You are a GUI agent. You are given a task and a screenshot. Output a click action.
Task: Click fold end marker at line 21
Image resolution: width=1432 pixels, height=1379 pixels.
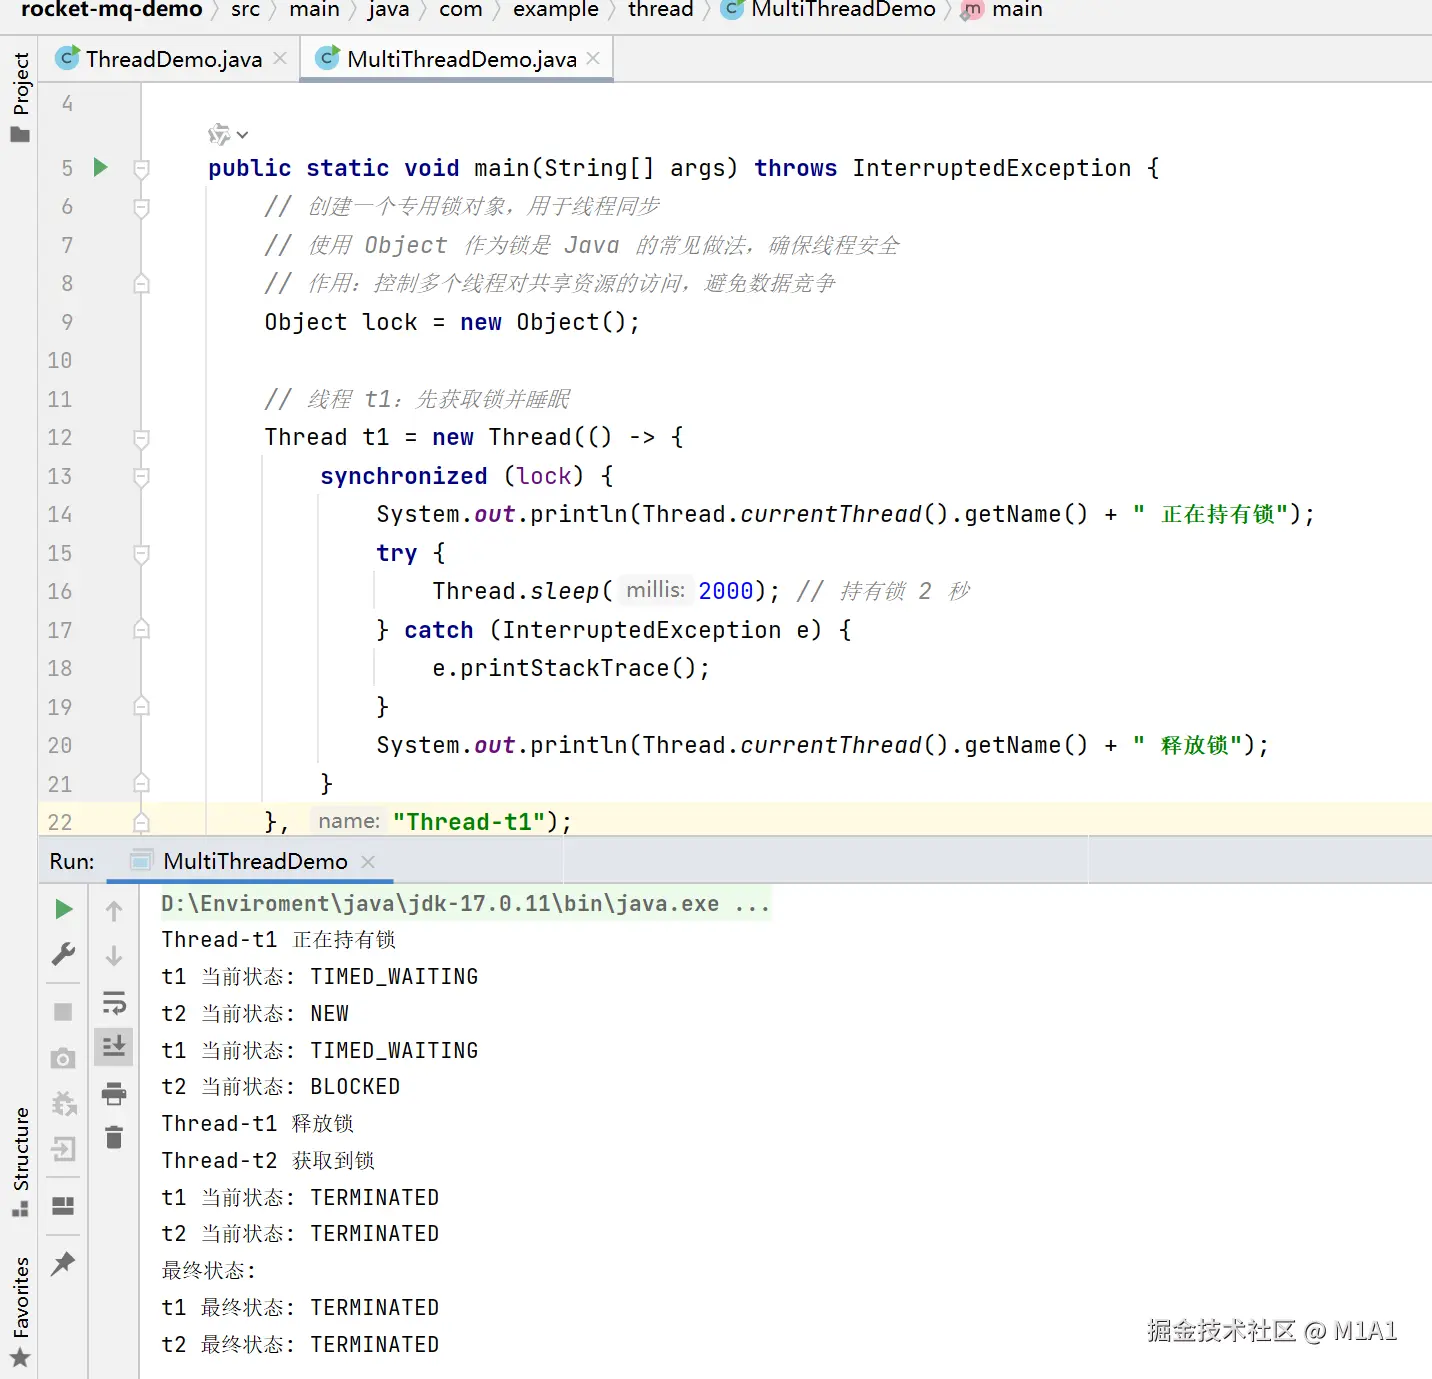pyautogui.click(x=142, y=783)
